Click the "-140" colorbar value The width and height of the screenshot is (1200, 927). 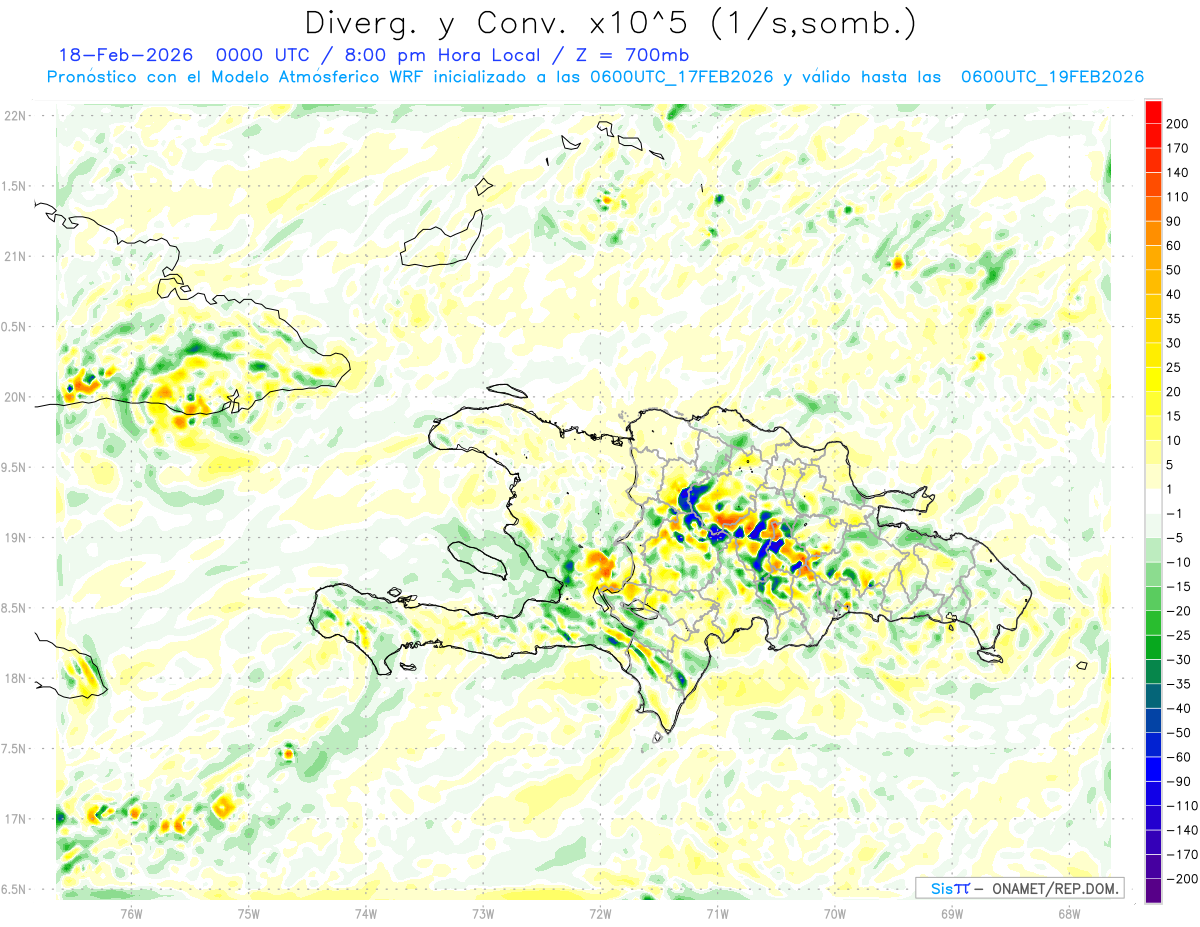[1181, 830]
